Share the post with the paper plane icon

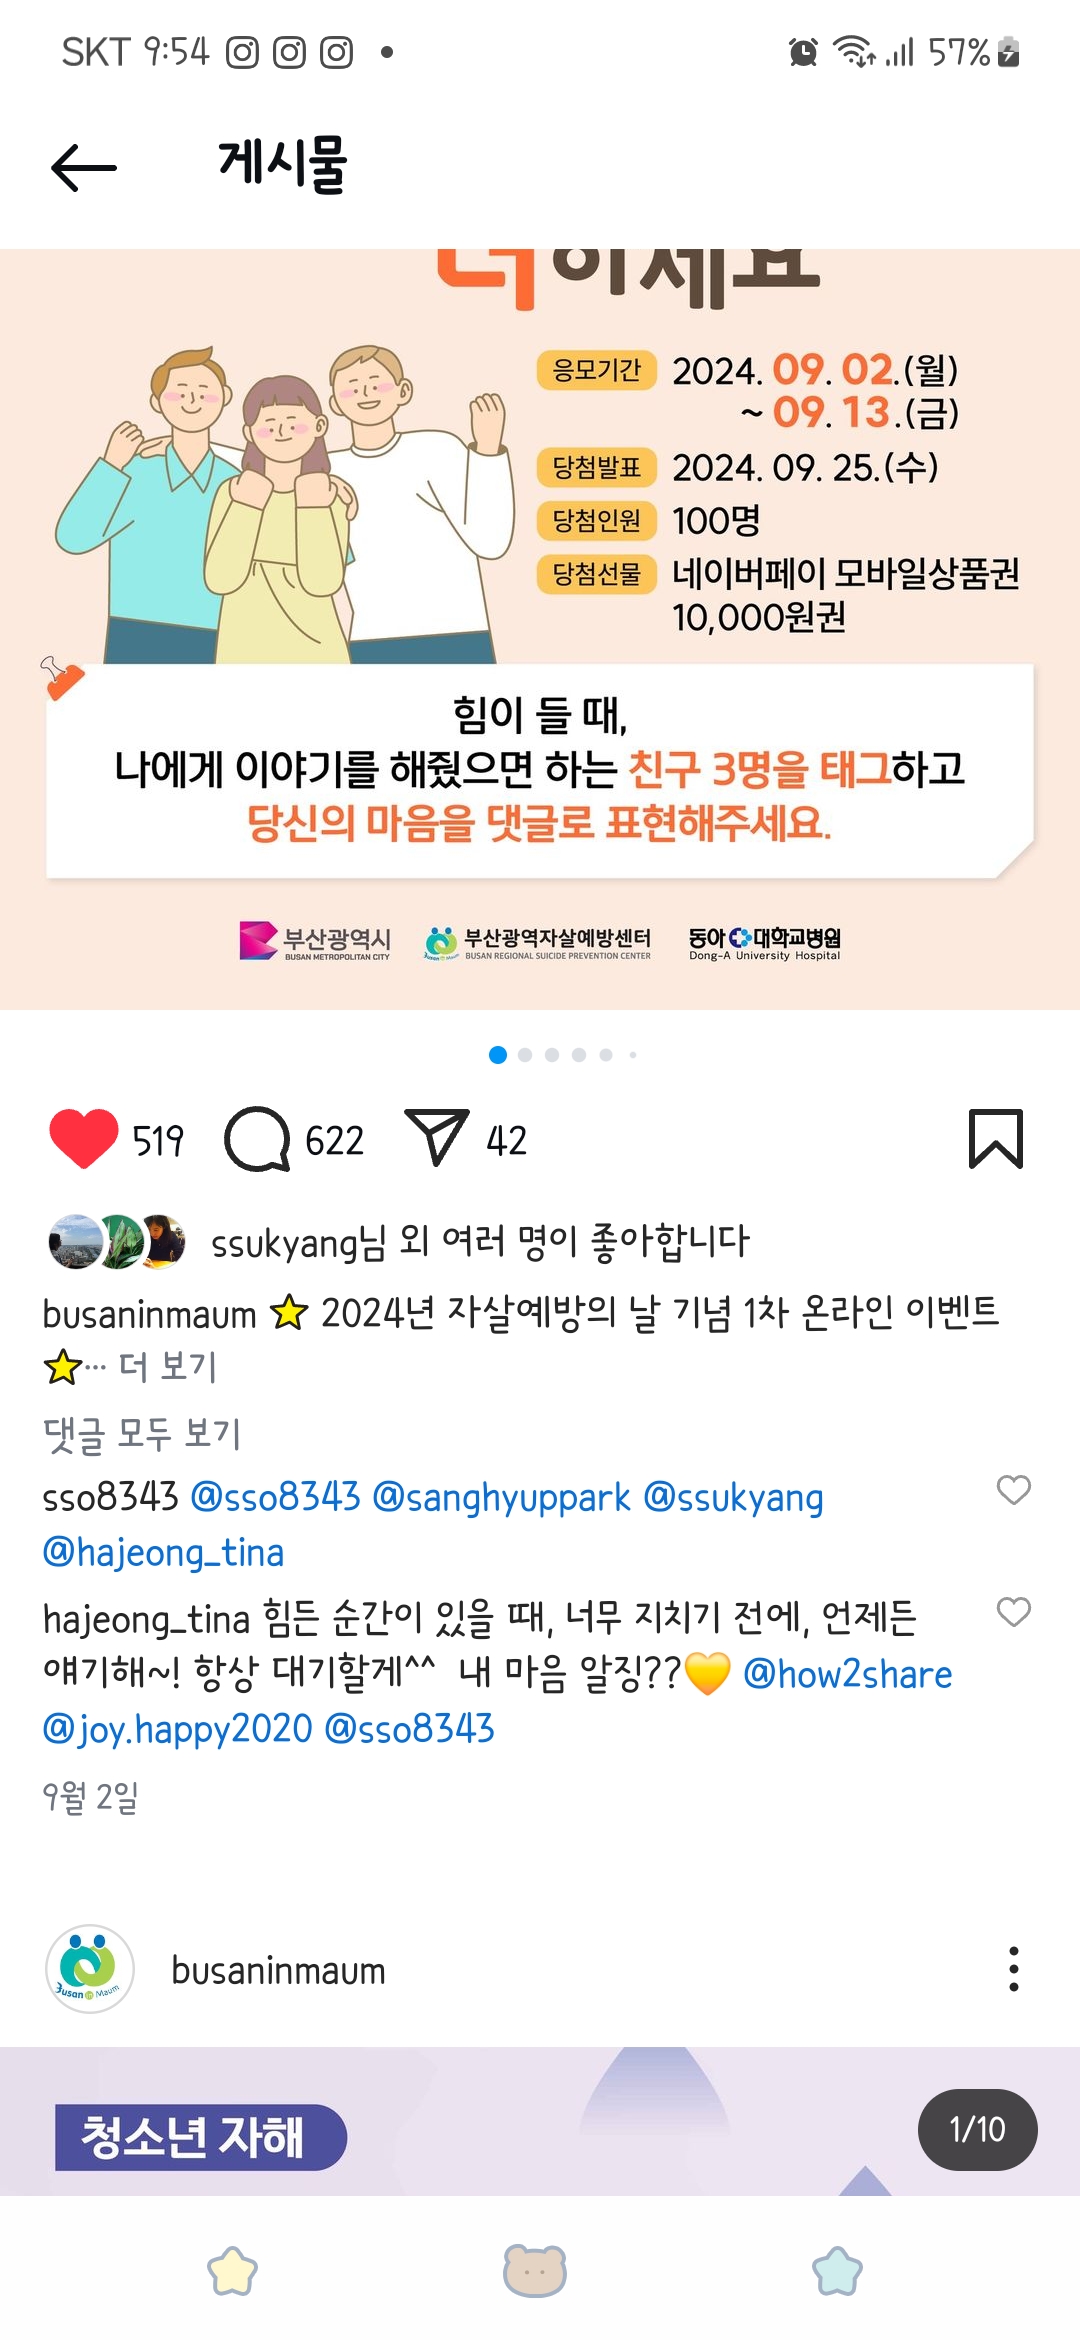(436, 1138)
